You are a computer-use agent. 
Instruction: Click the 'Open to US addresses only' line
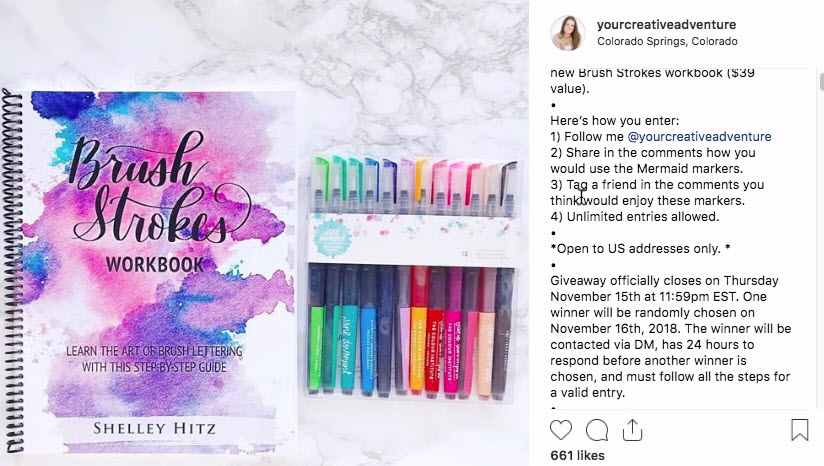tap(640, 248)
